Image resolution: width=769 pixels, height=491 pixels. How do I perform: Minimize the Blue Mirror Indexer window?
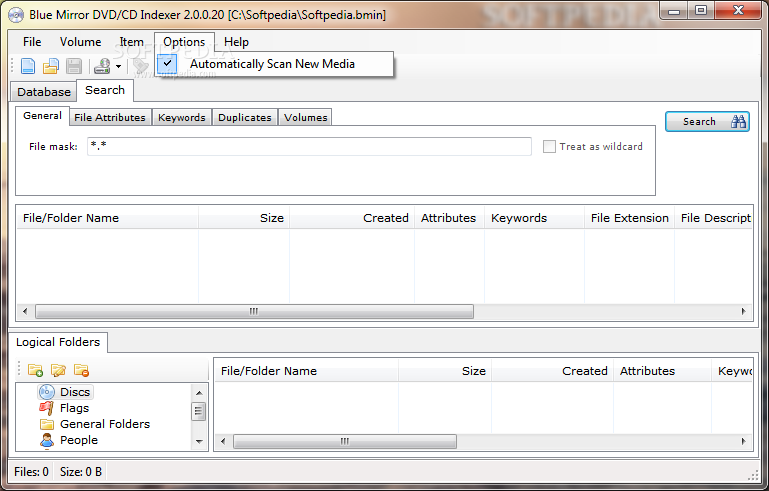[x=674, y=10]
